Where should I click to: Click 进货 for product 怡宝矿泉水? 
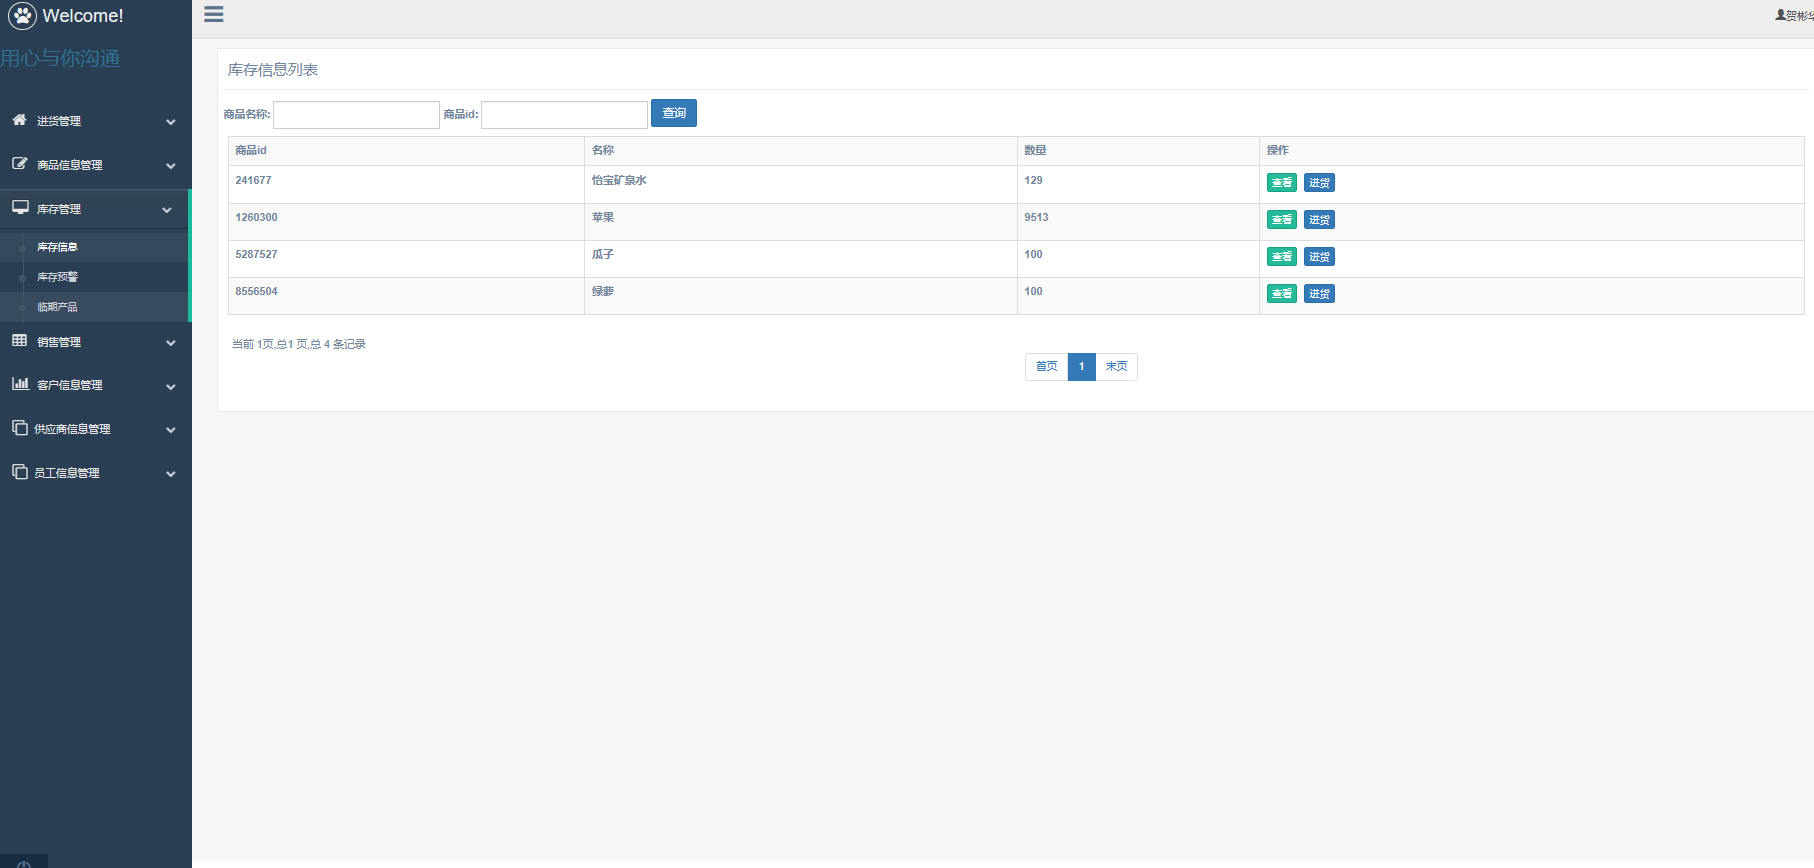tap(1319, 183)
